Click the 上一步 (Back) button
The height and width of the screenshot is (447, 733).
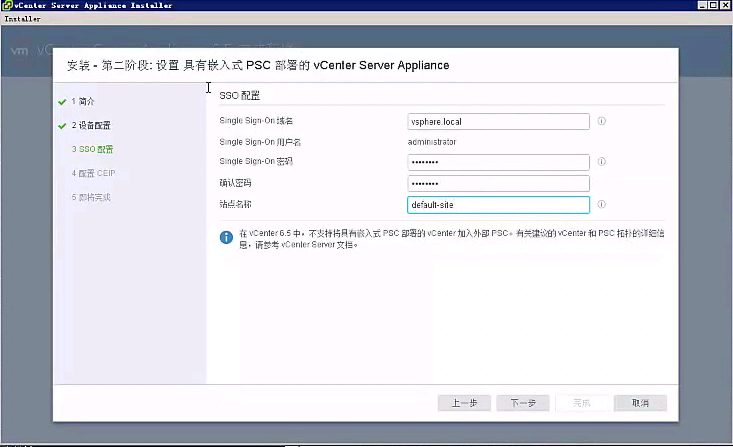coord(464,403)
